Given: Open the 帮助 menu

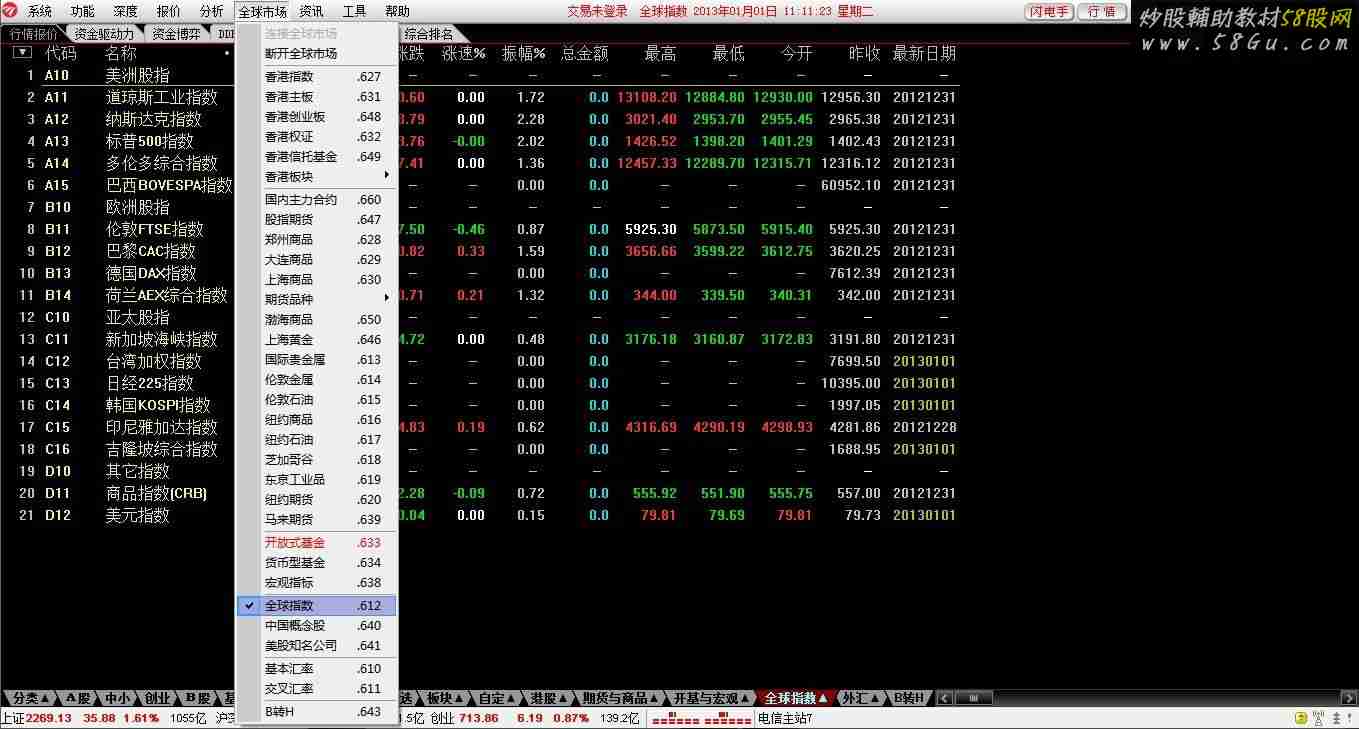Looking at the screenshot, I should 397,12.
